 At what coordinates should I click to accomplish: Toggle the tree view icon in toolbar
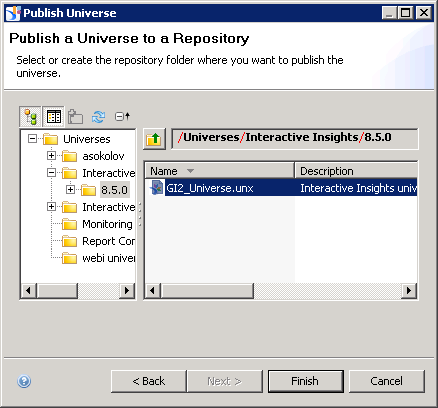click(31, 117)
